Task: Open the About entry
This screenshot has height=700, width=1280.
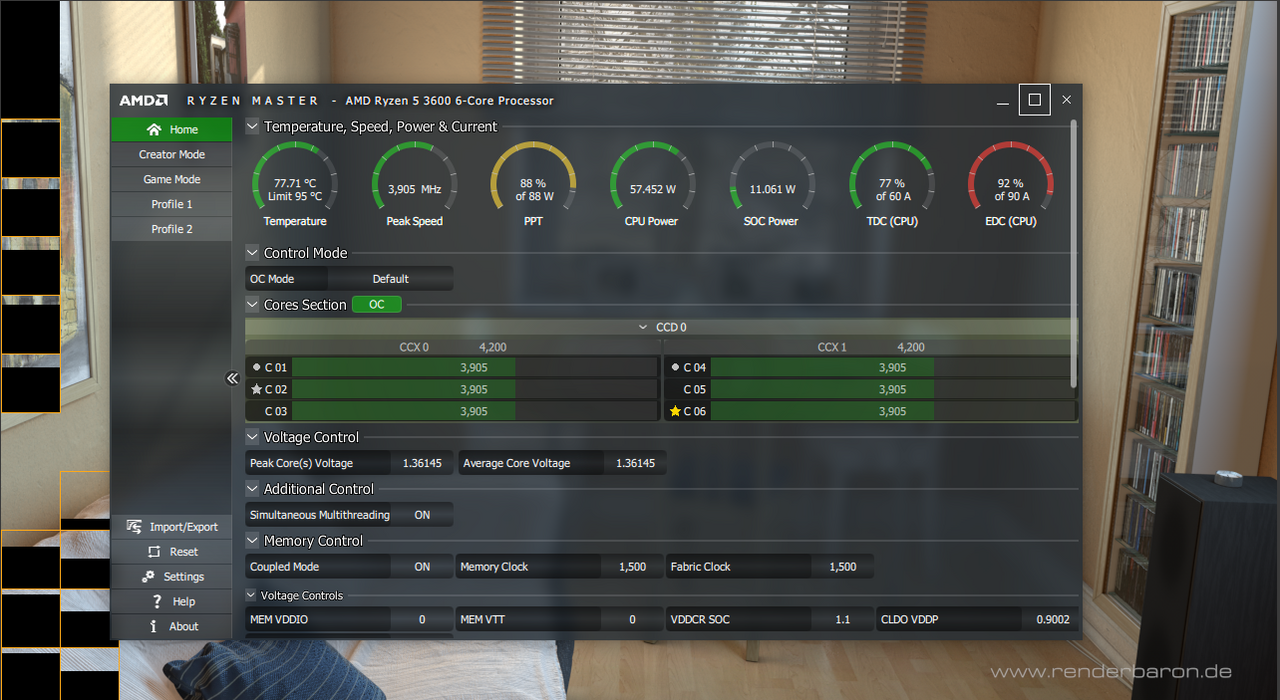Action: coord(171,627)
